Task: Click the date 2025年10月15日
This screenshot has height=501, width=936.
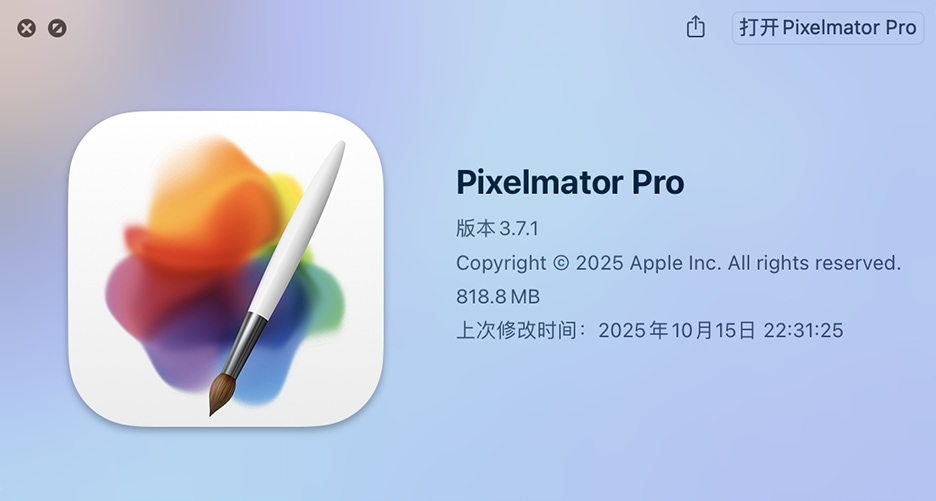Action: coord(677,330)
